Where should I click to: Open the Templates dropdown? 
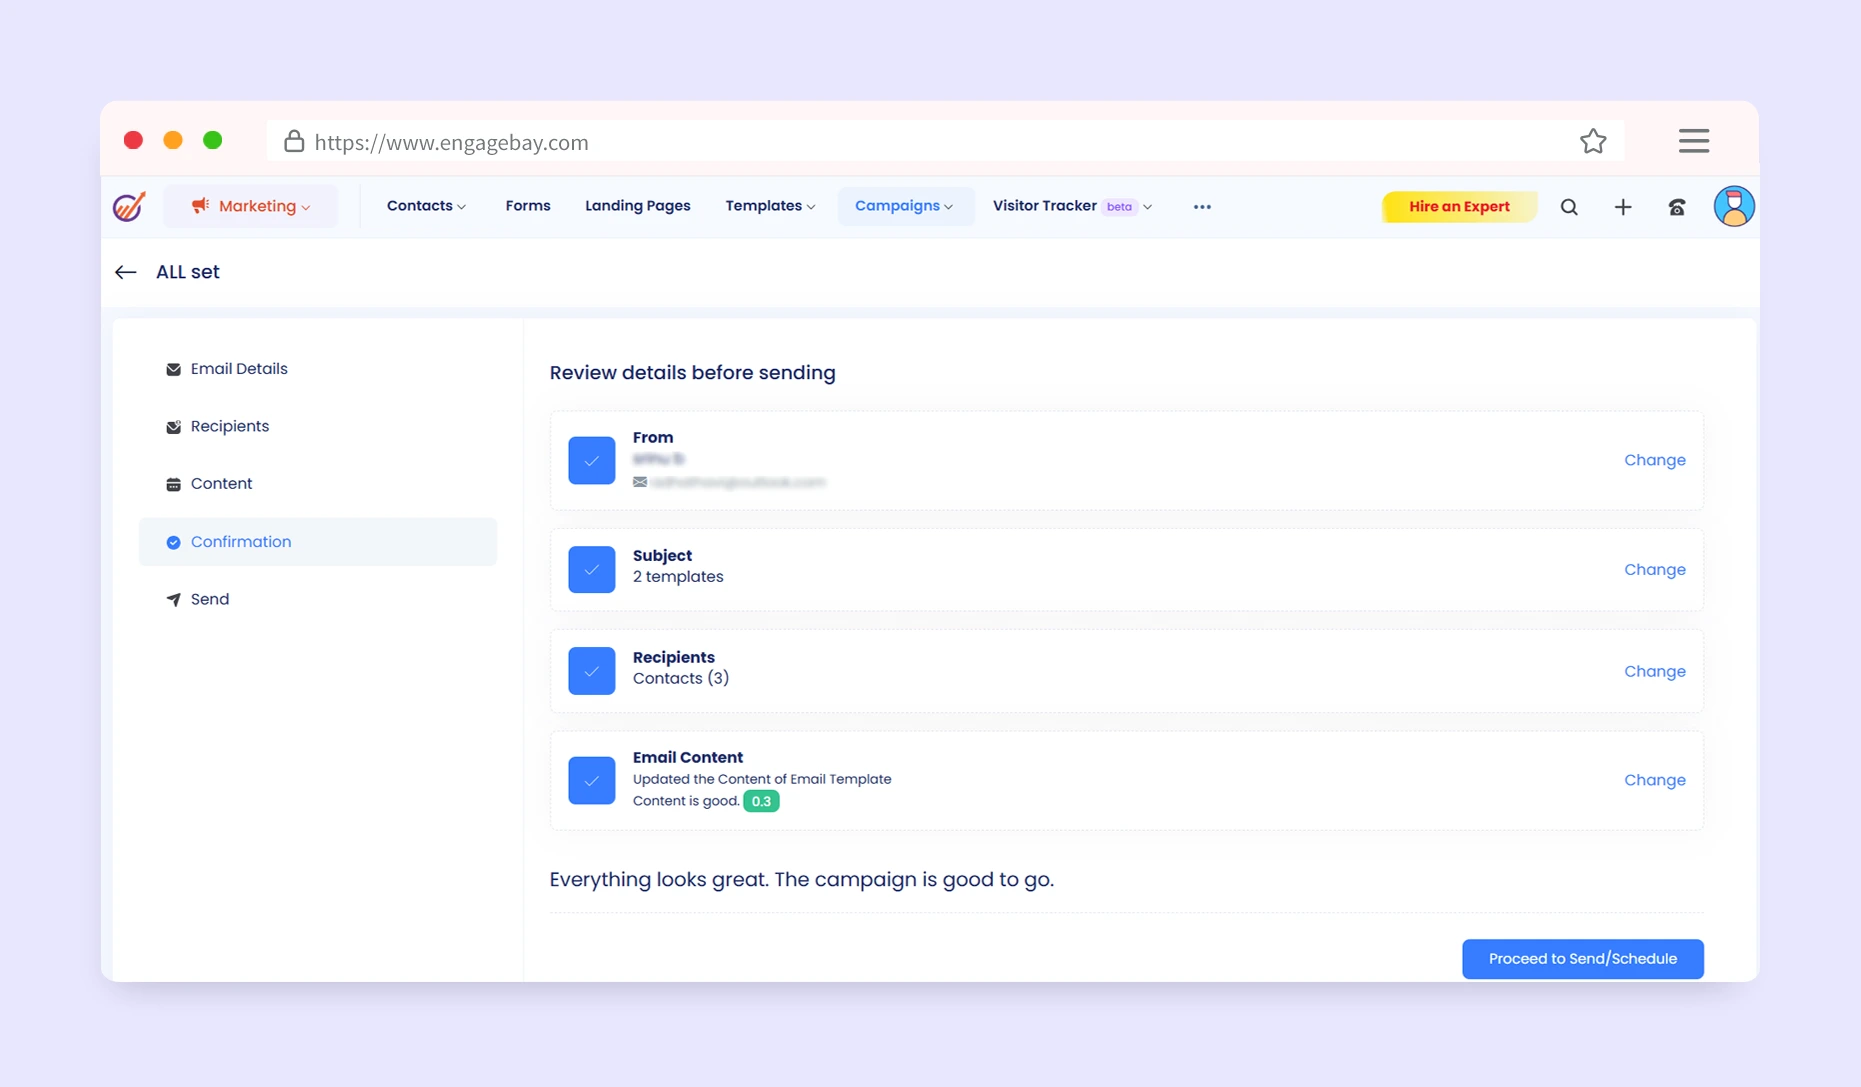coord(770,206)
